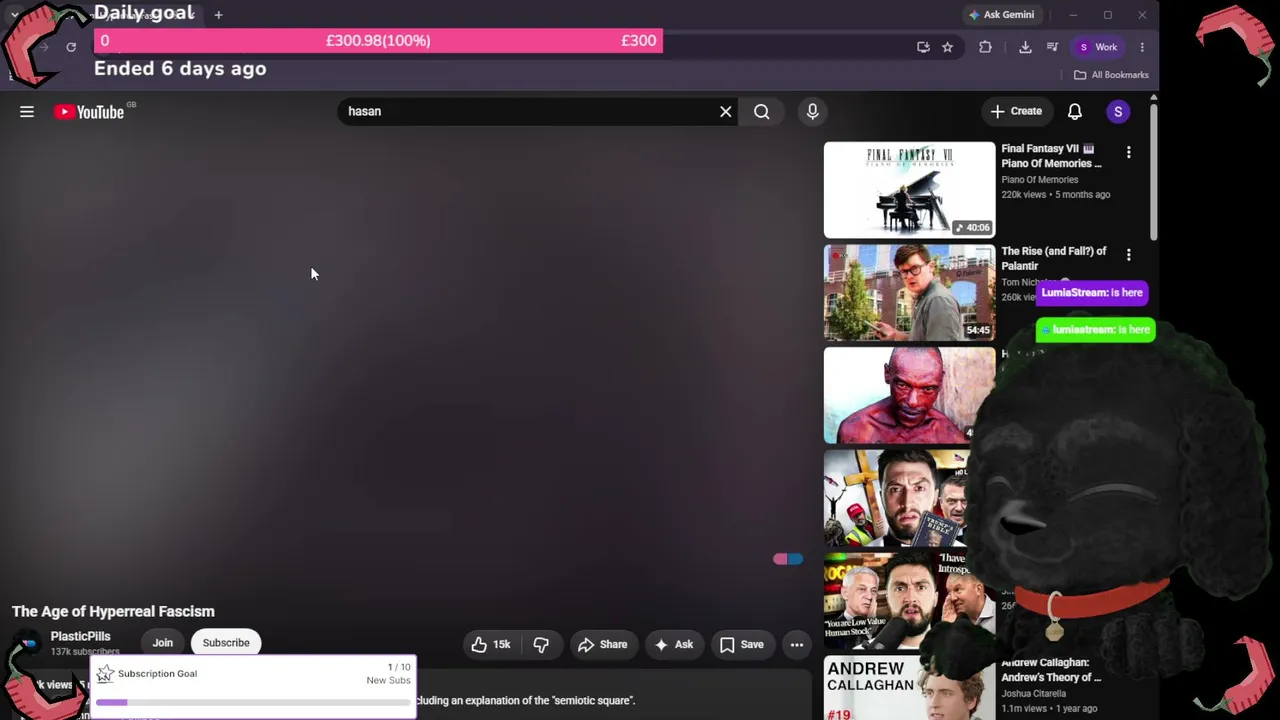Open 'Andrew Callaghan: Andrew's Theory of' title
The height and width of the screenshot is (720, 1280).
click(1051, 670)
